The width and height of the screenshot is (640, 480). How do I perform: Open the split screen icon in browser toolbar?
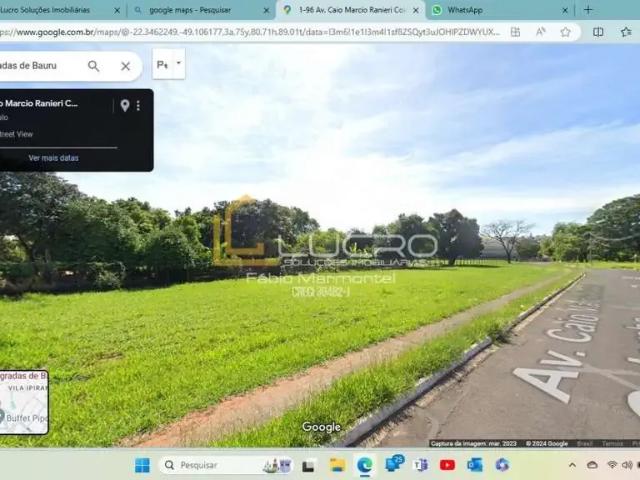[598, 32]
